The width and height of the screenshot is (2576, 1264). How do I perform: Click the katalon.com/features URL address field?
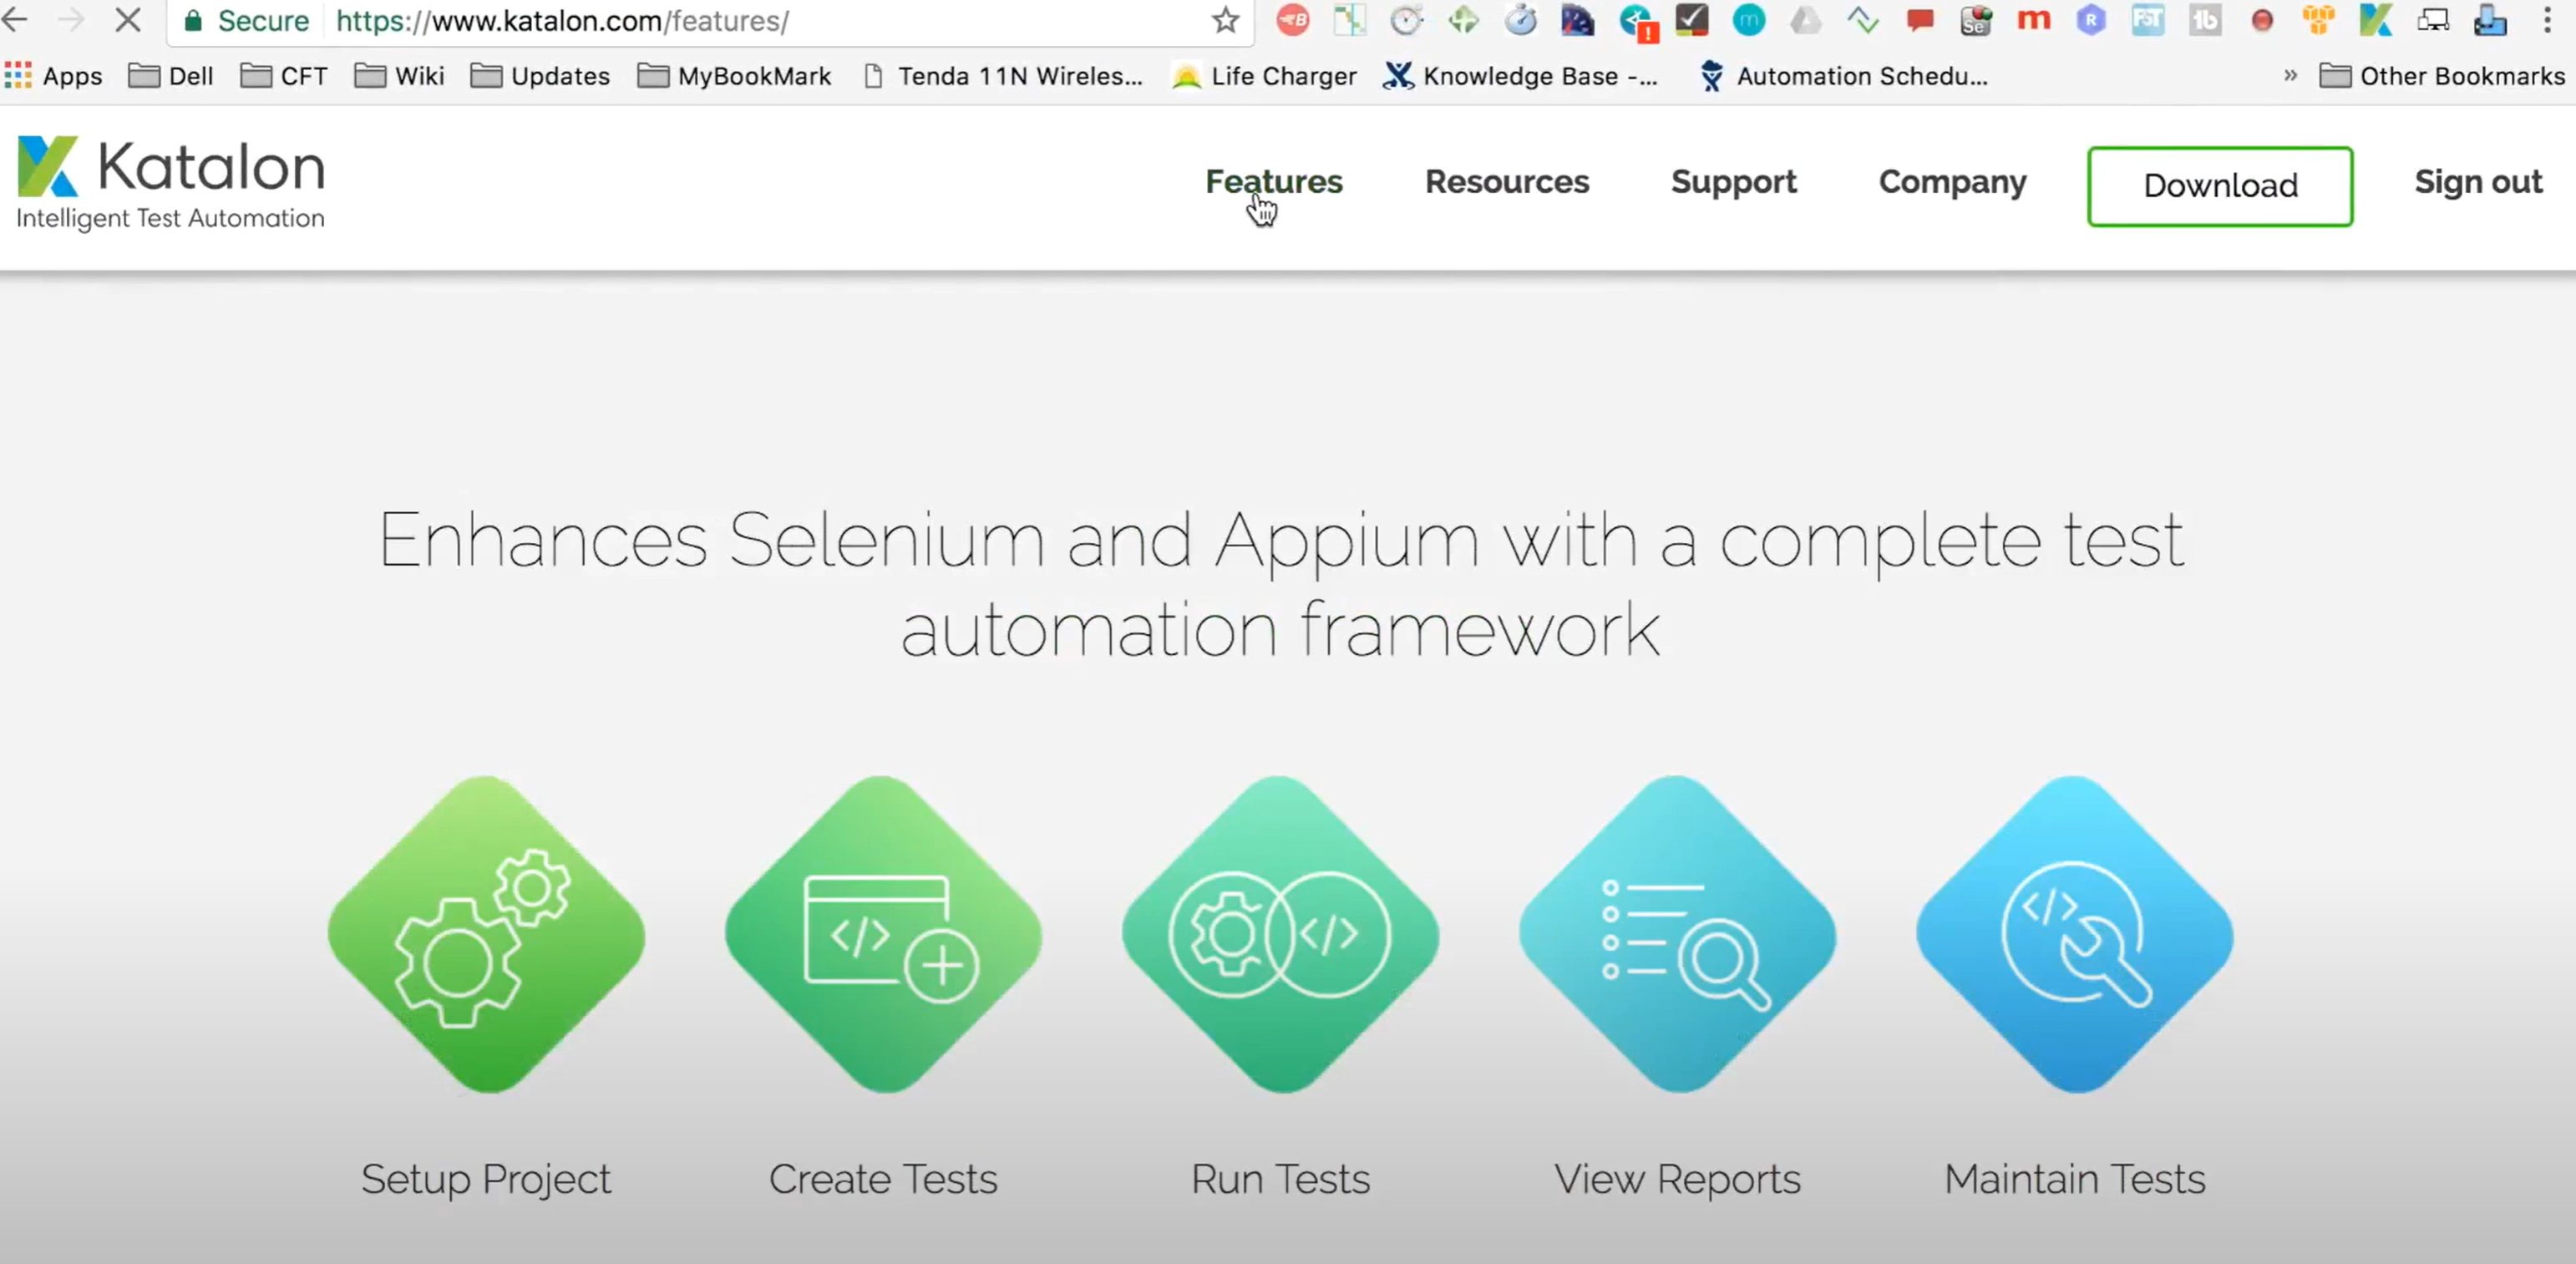pyautogui.click(x=562, y=21)
